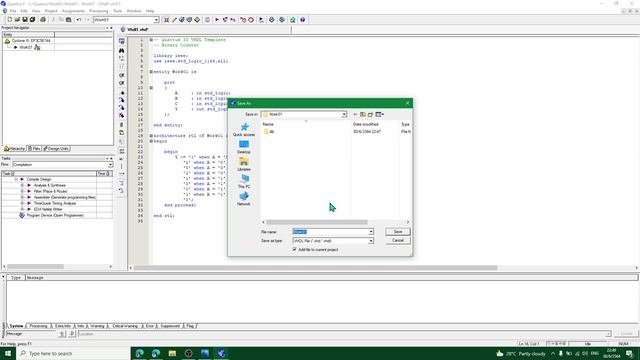Open the Assignments menu

pyautogui.click(x=73, y=11)
